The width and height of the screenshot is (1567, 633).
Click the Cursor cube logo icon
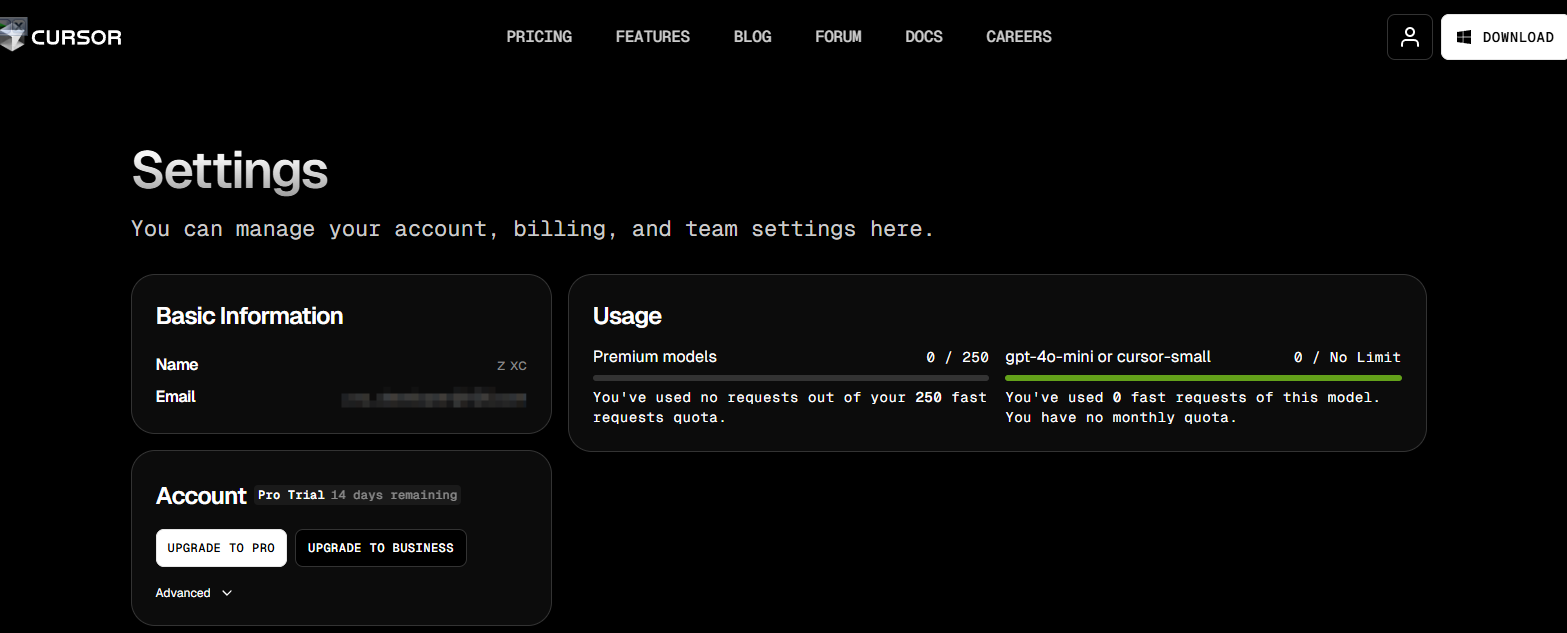(x=12, y=36)
